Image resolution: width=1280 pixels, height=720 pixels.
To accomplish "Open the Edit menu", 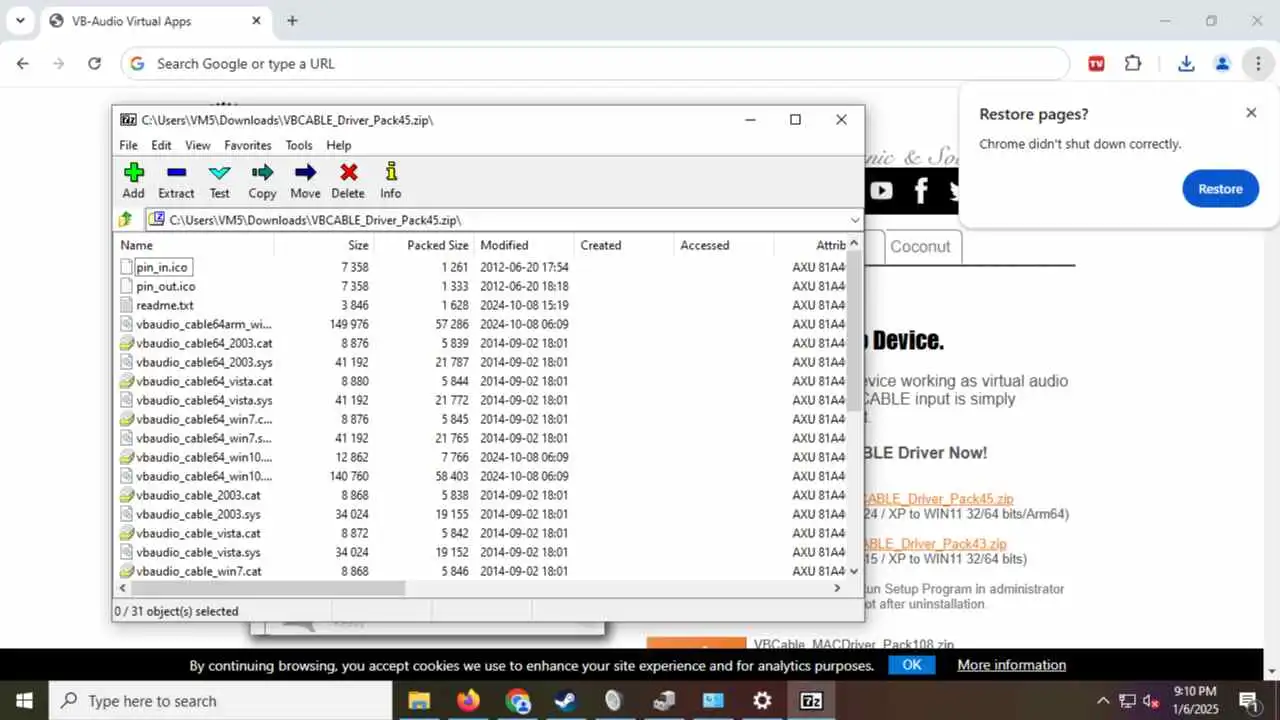I will 161,145.
